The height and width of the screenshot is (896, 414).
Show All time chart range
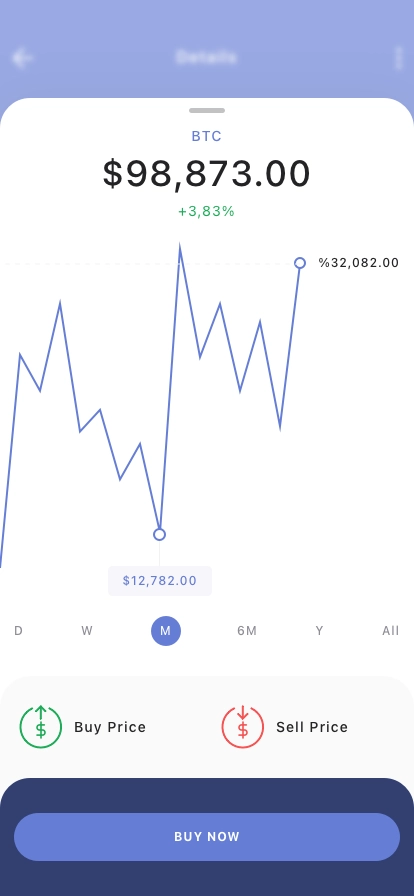tap(391, 631)
